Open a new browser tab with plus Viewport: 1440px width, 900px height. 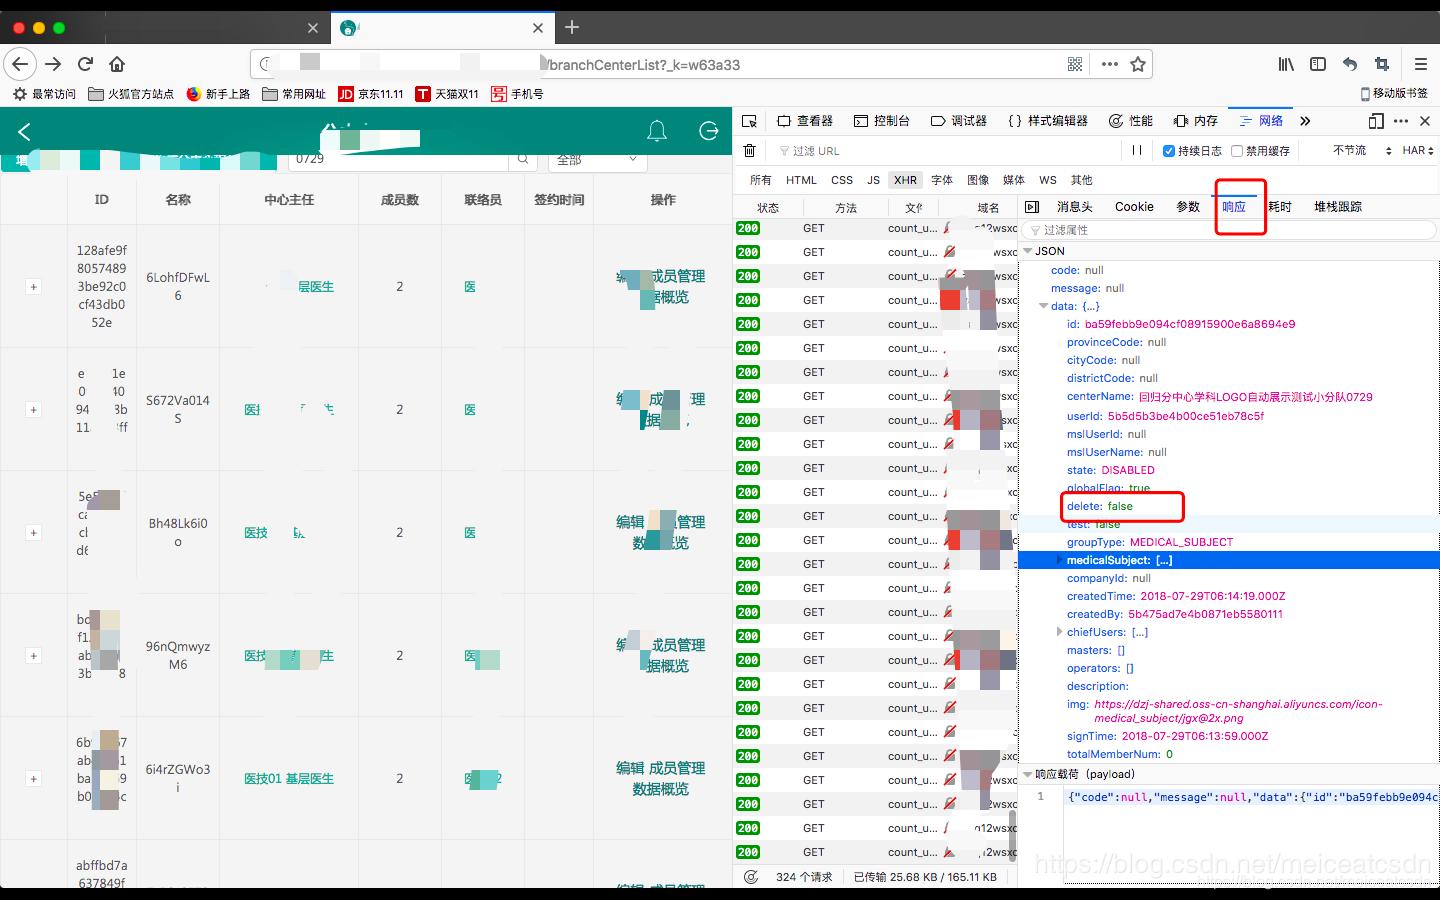572,27
